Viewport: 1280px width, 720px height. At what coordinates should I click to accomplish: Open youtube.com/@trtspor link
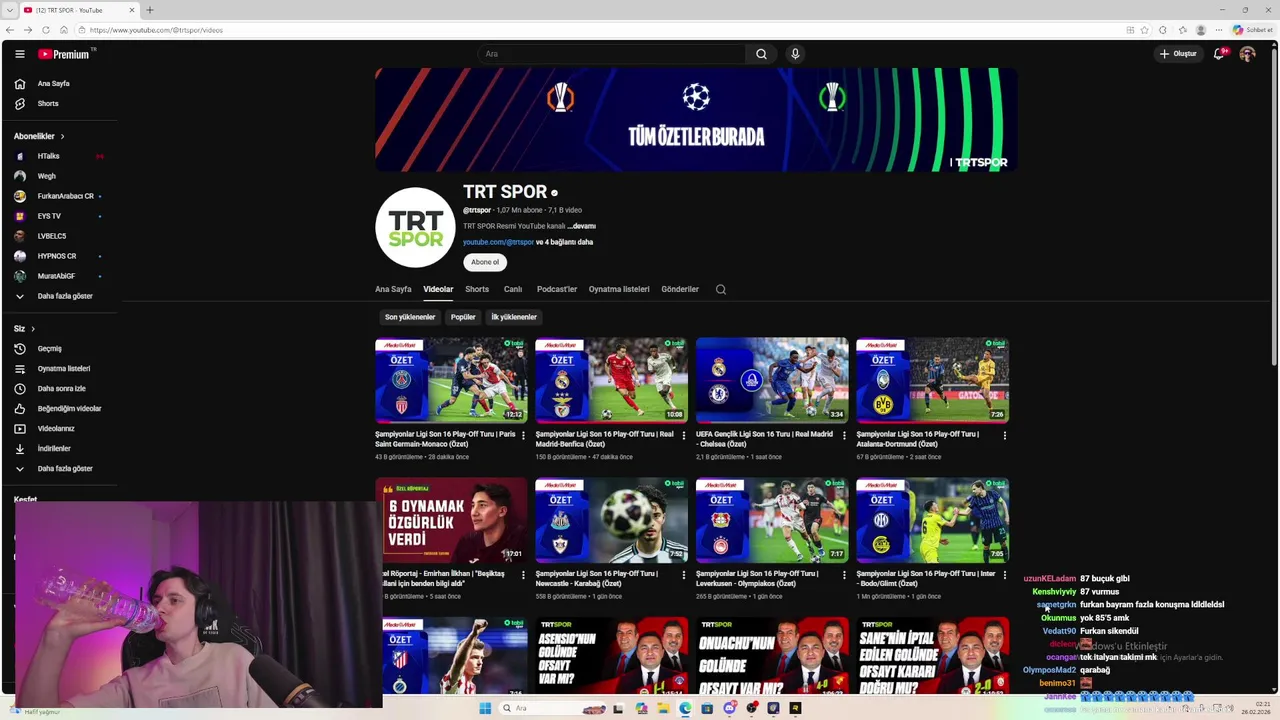click(x=498, y=242)
